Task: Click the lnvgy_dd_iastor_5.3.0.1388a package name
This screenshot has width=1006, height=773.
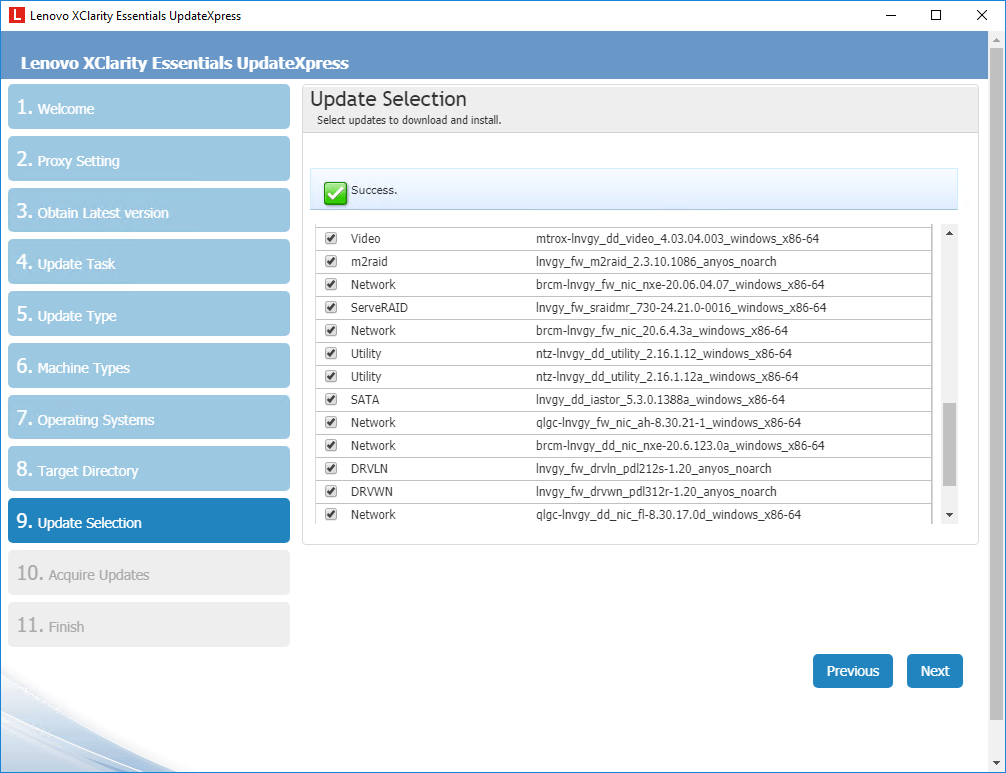Action: 660,400
